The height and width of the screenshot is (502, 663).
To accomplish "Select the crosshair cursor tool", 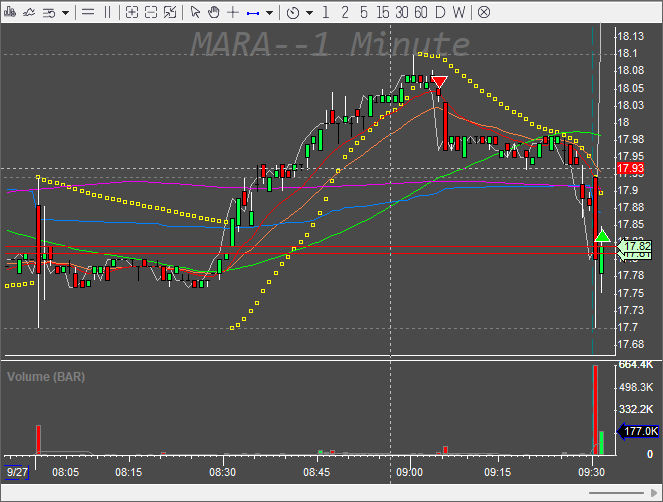I will pos(233,13).
